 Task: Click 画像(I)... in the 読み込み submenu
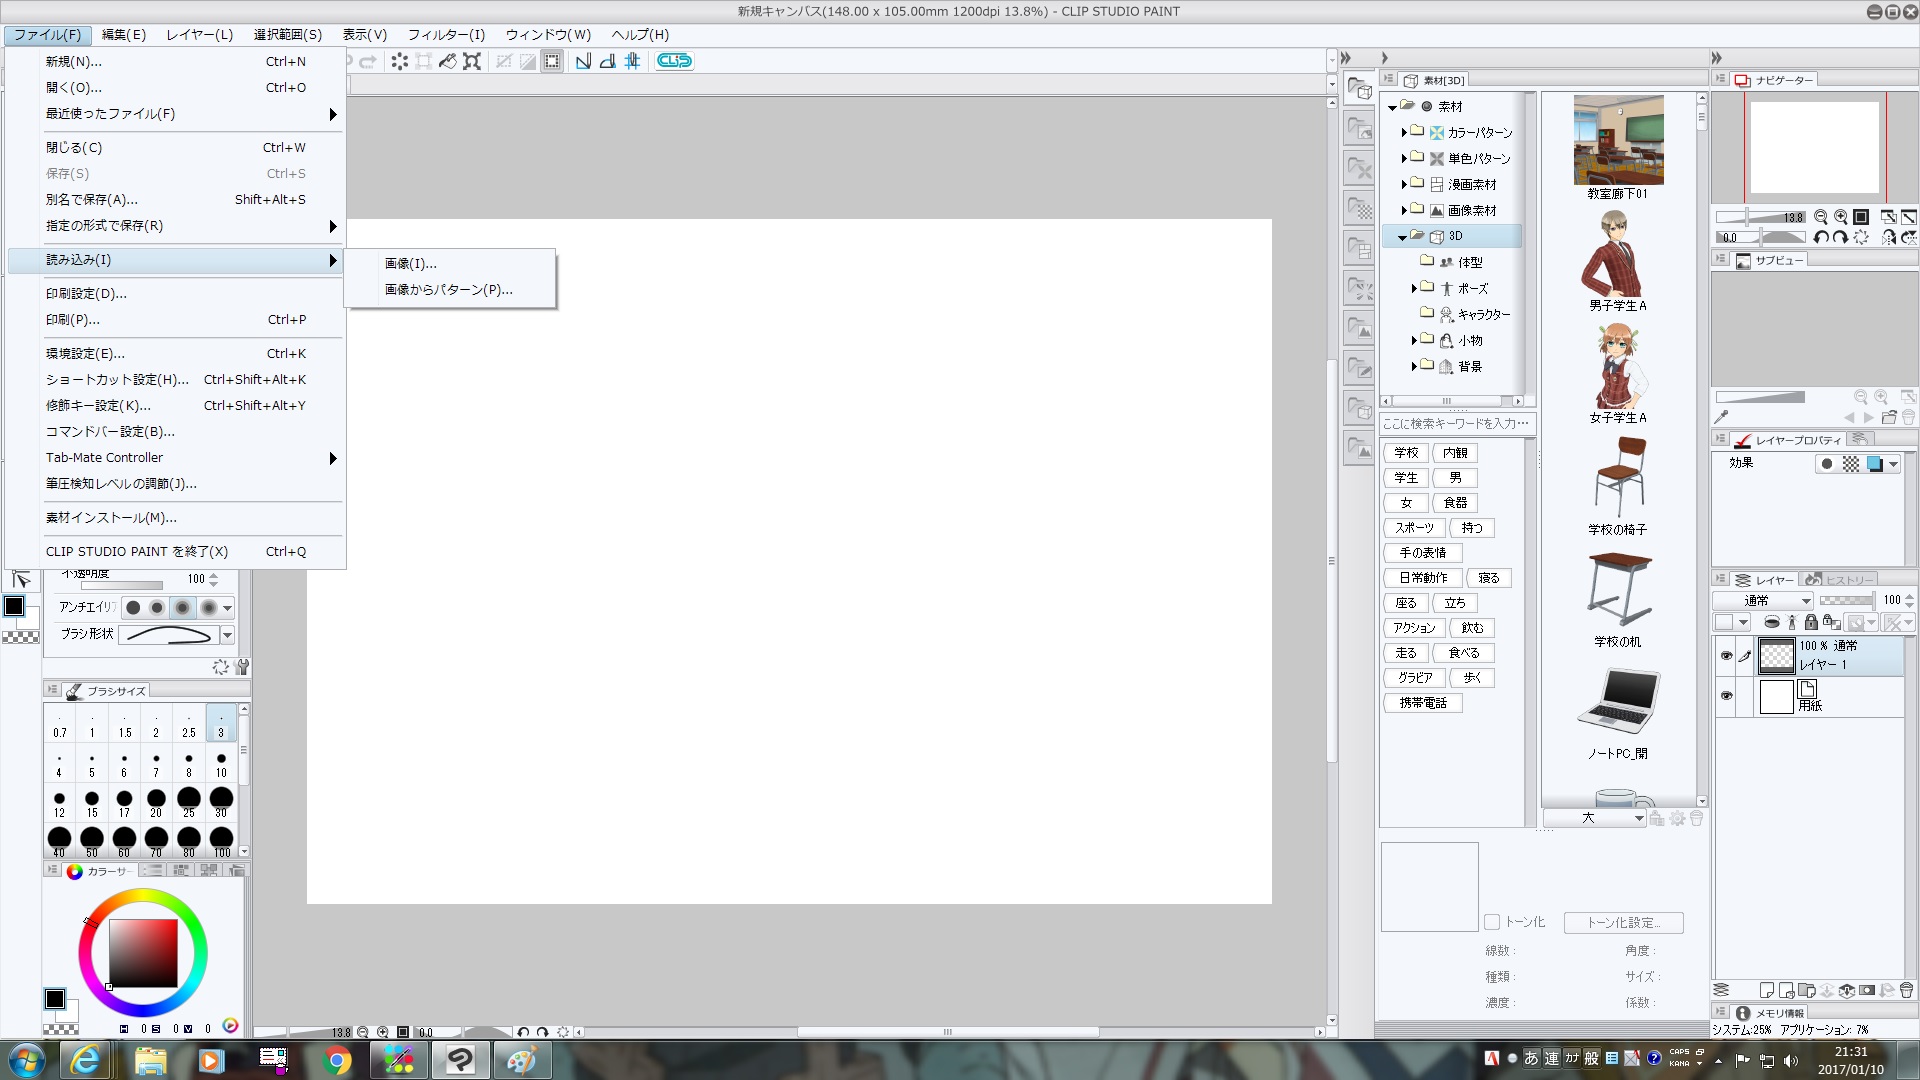410,263
